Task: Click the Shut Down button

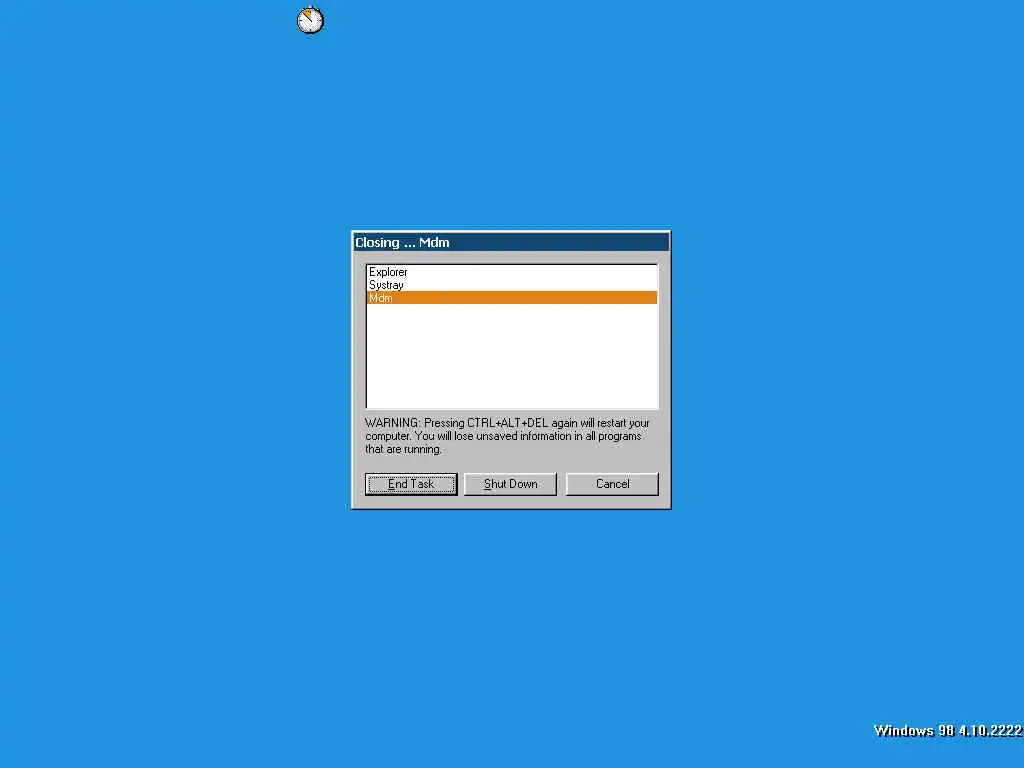Action: 510,484
